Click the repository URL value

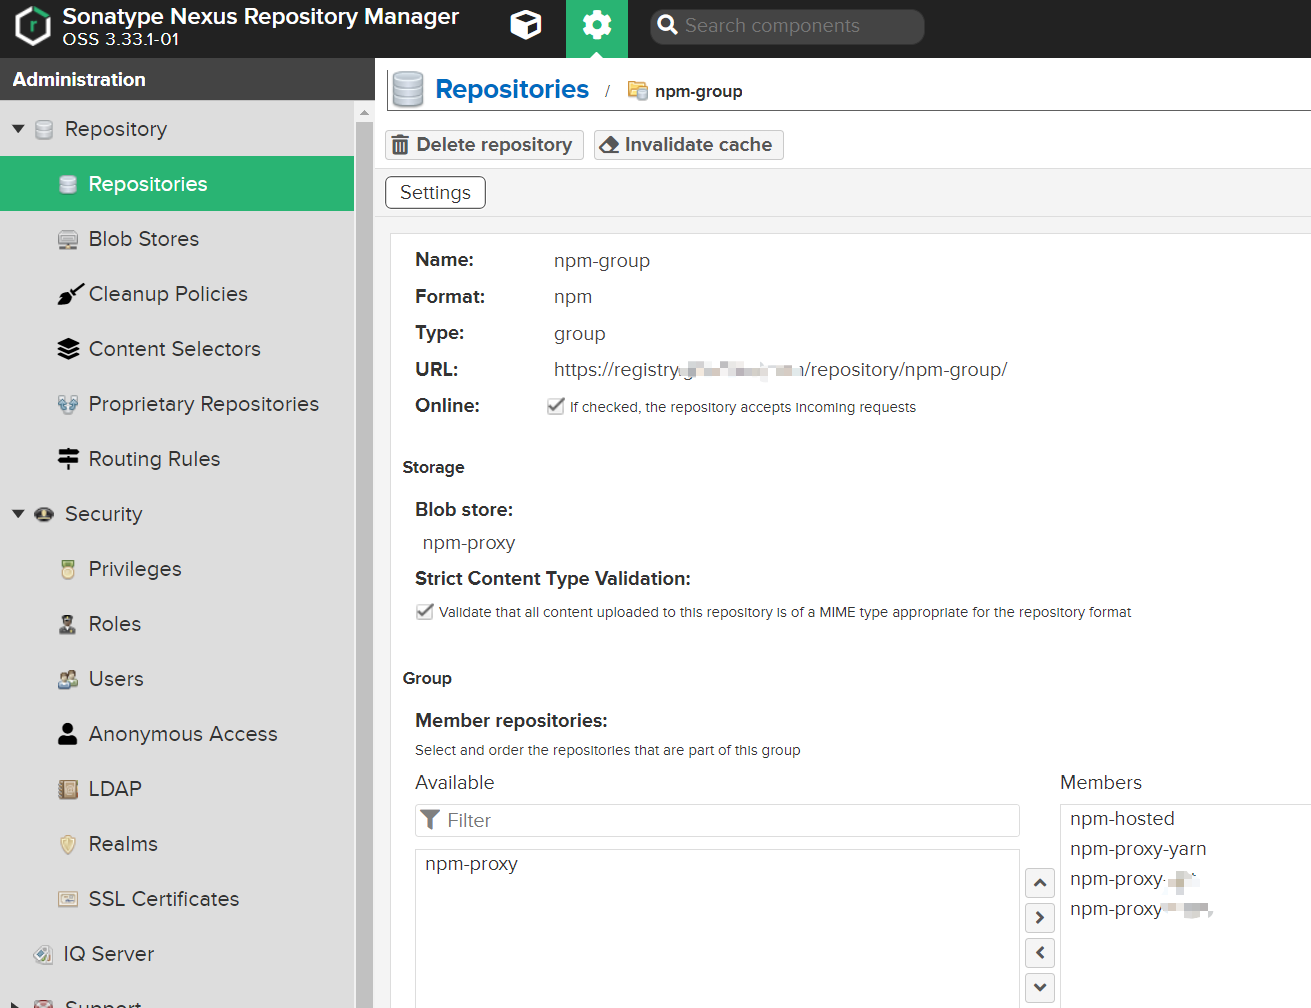(x=780, y=370)
